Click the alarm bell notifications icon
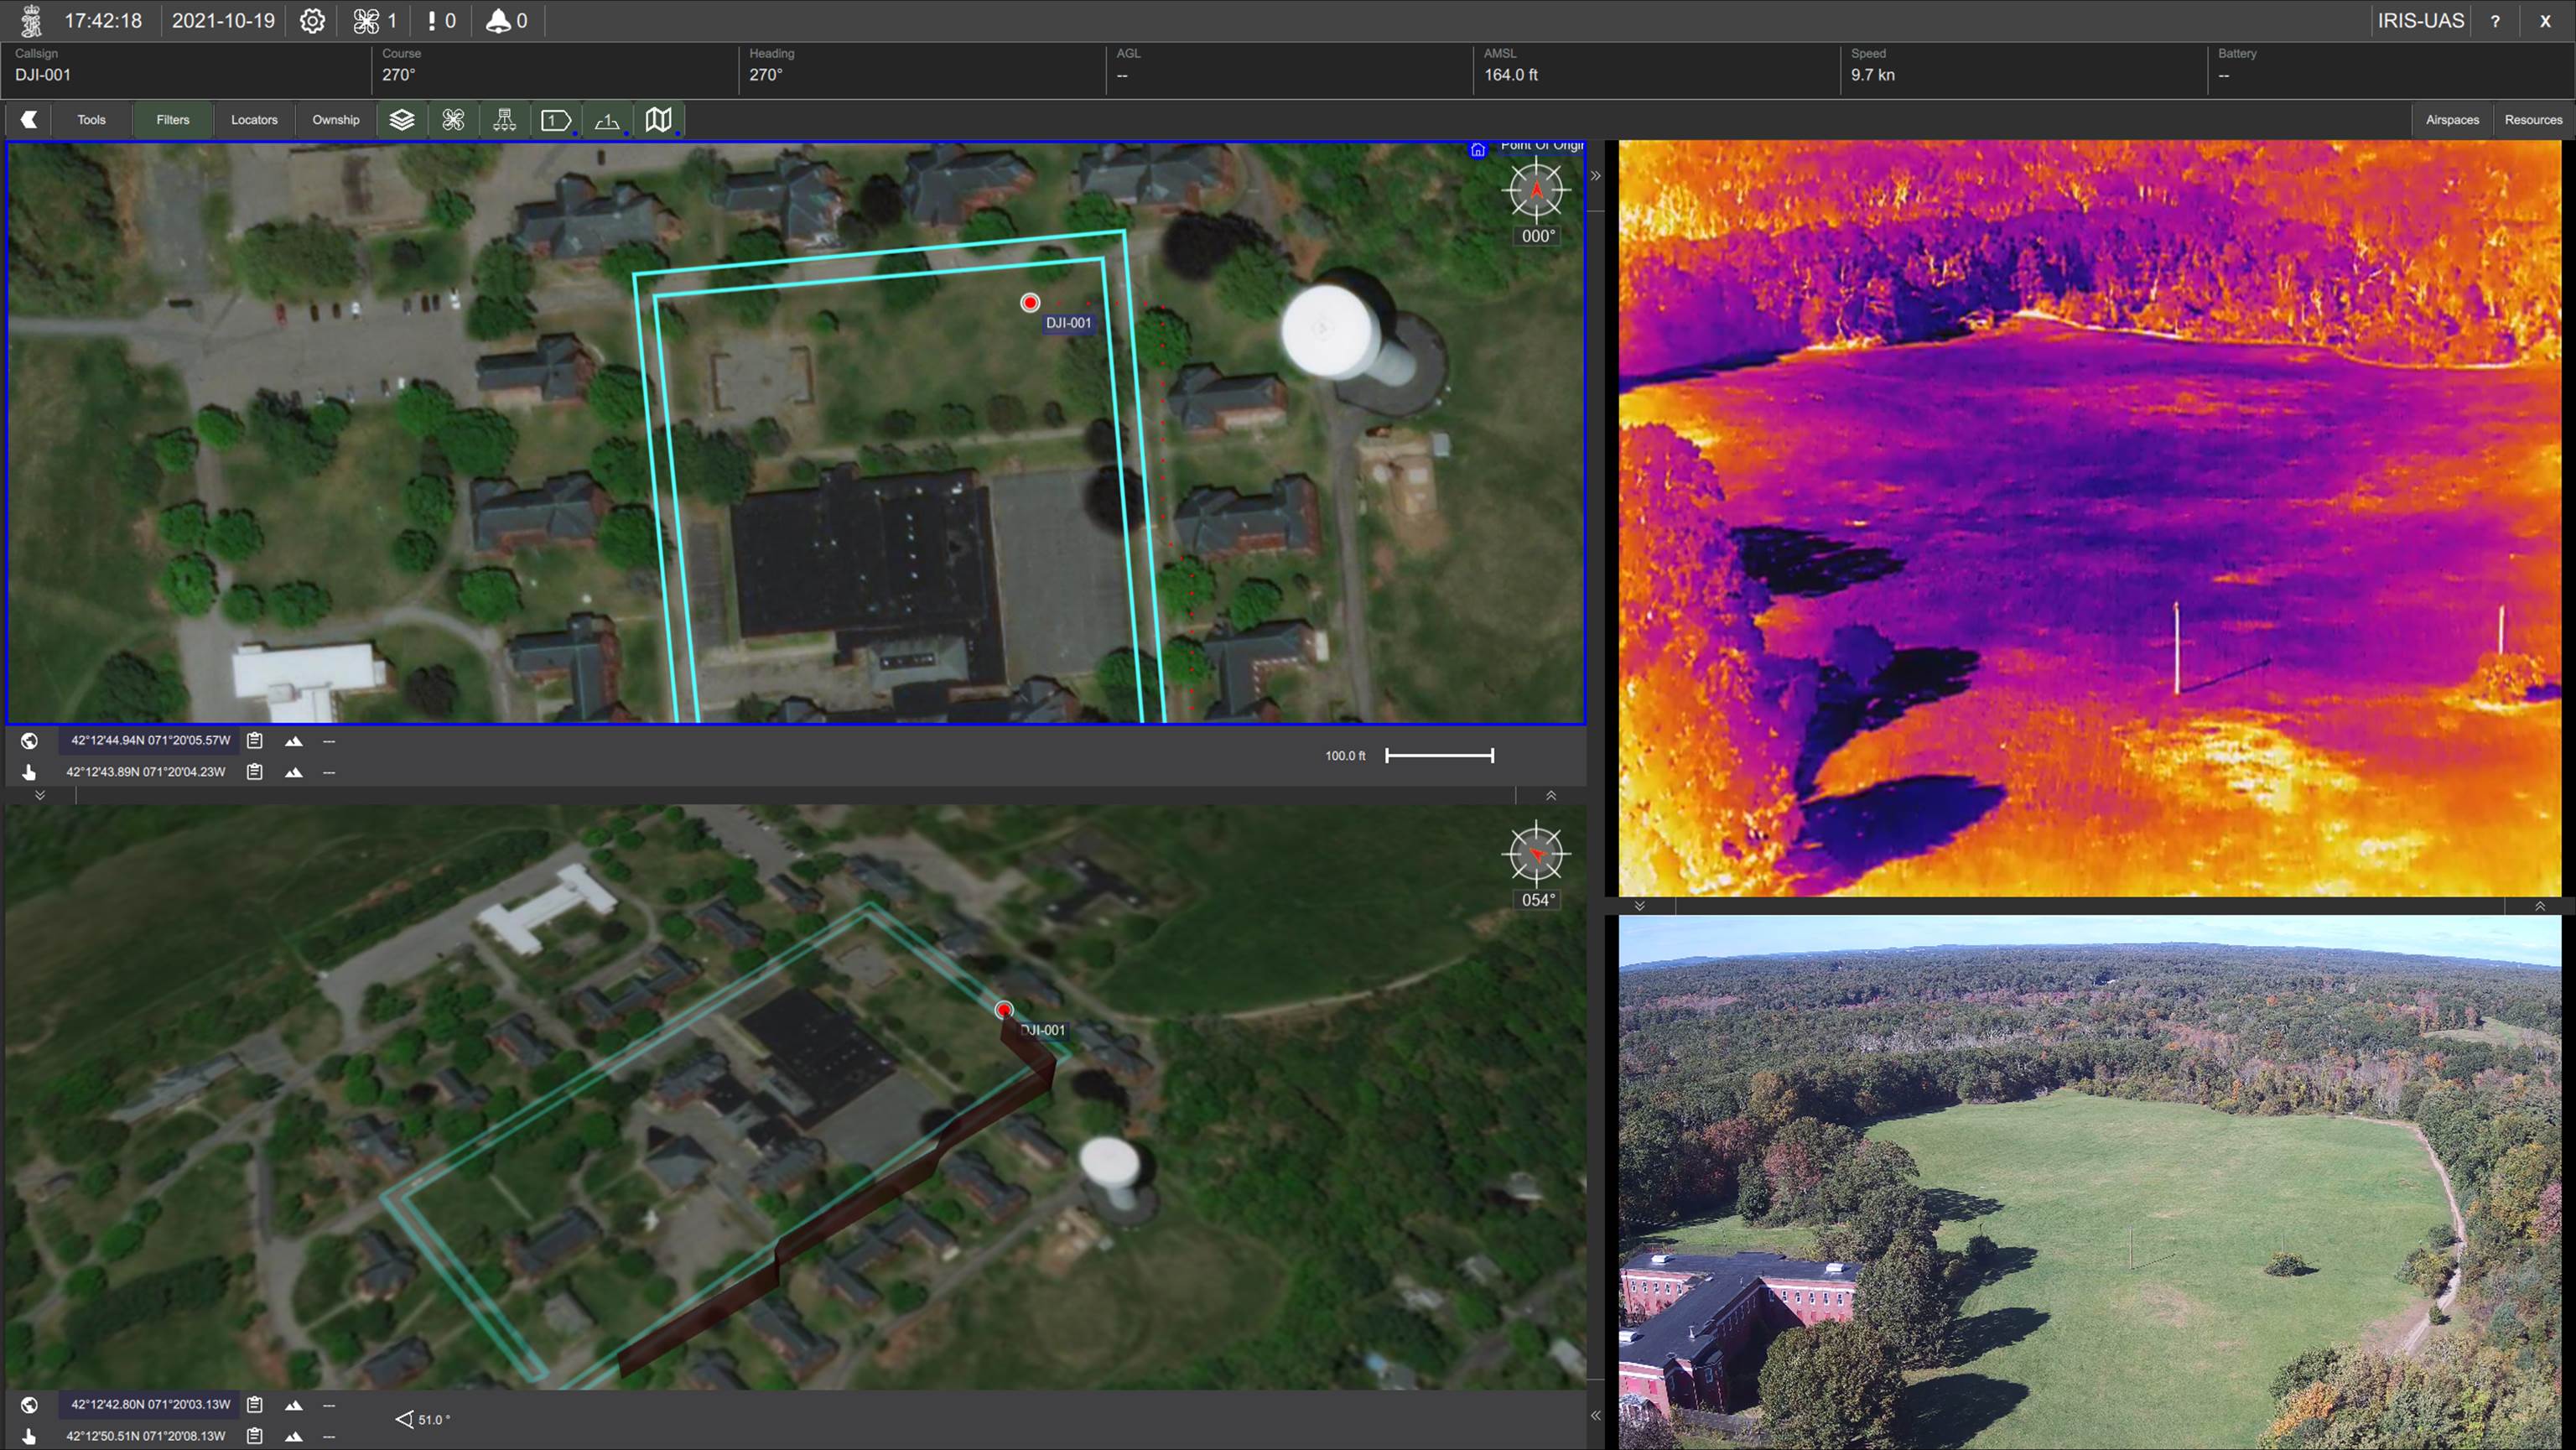The image size is (2576, 1450). tap(497, 21)
